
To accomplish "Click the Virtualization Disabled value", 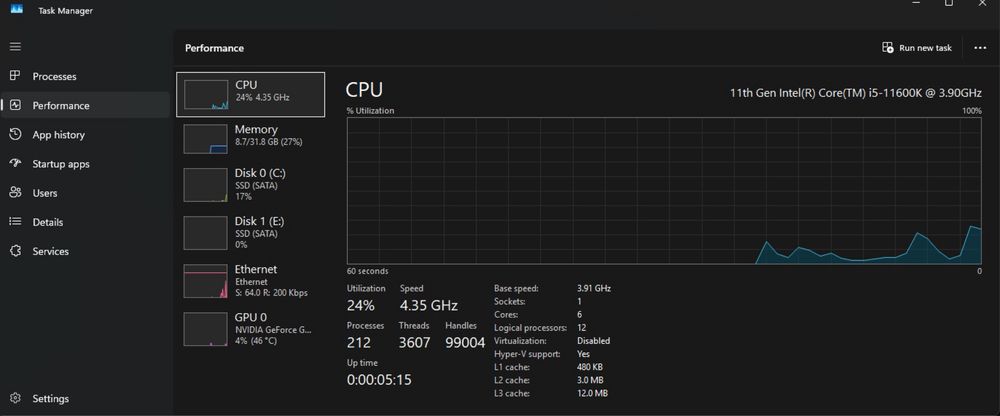I will tap(593, 341).
